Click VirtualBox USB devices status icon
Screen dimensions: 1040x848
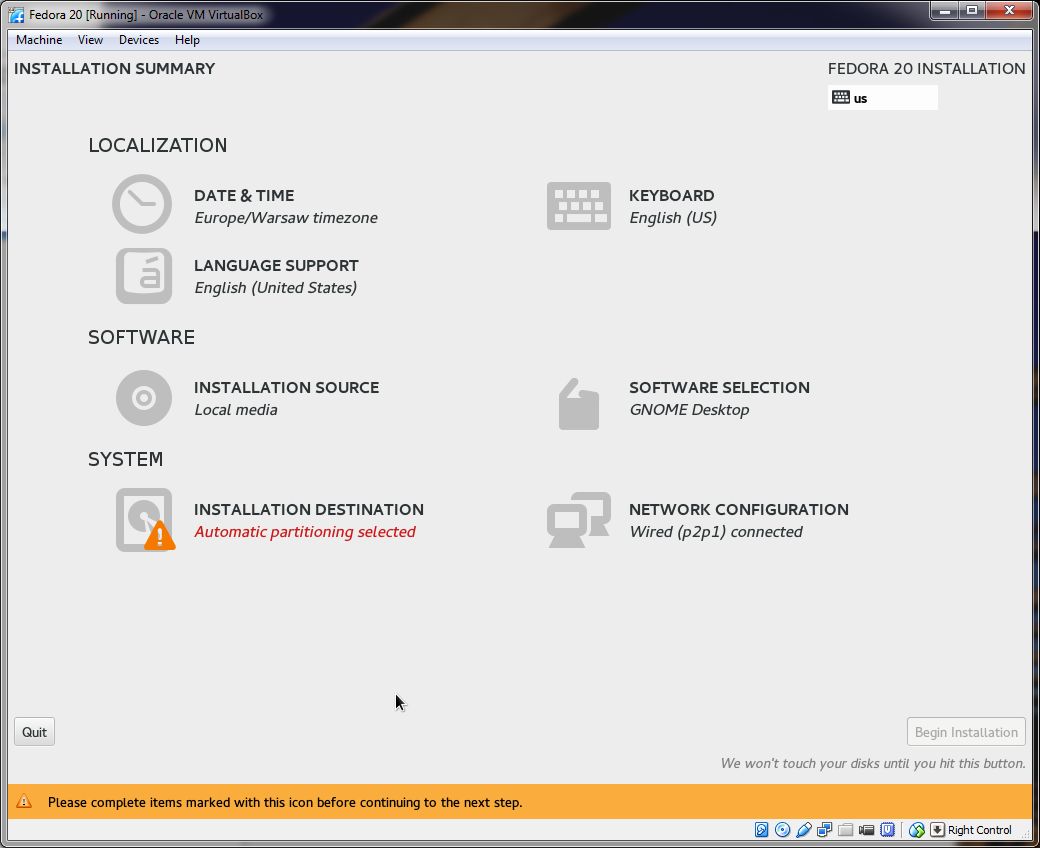(804, 830)
